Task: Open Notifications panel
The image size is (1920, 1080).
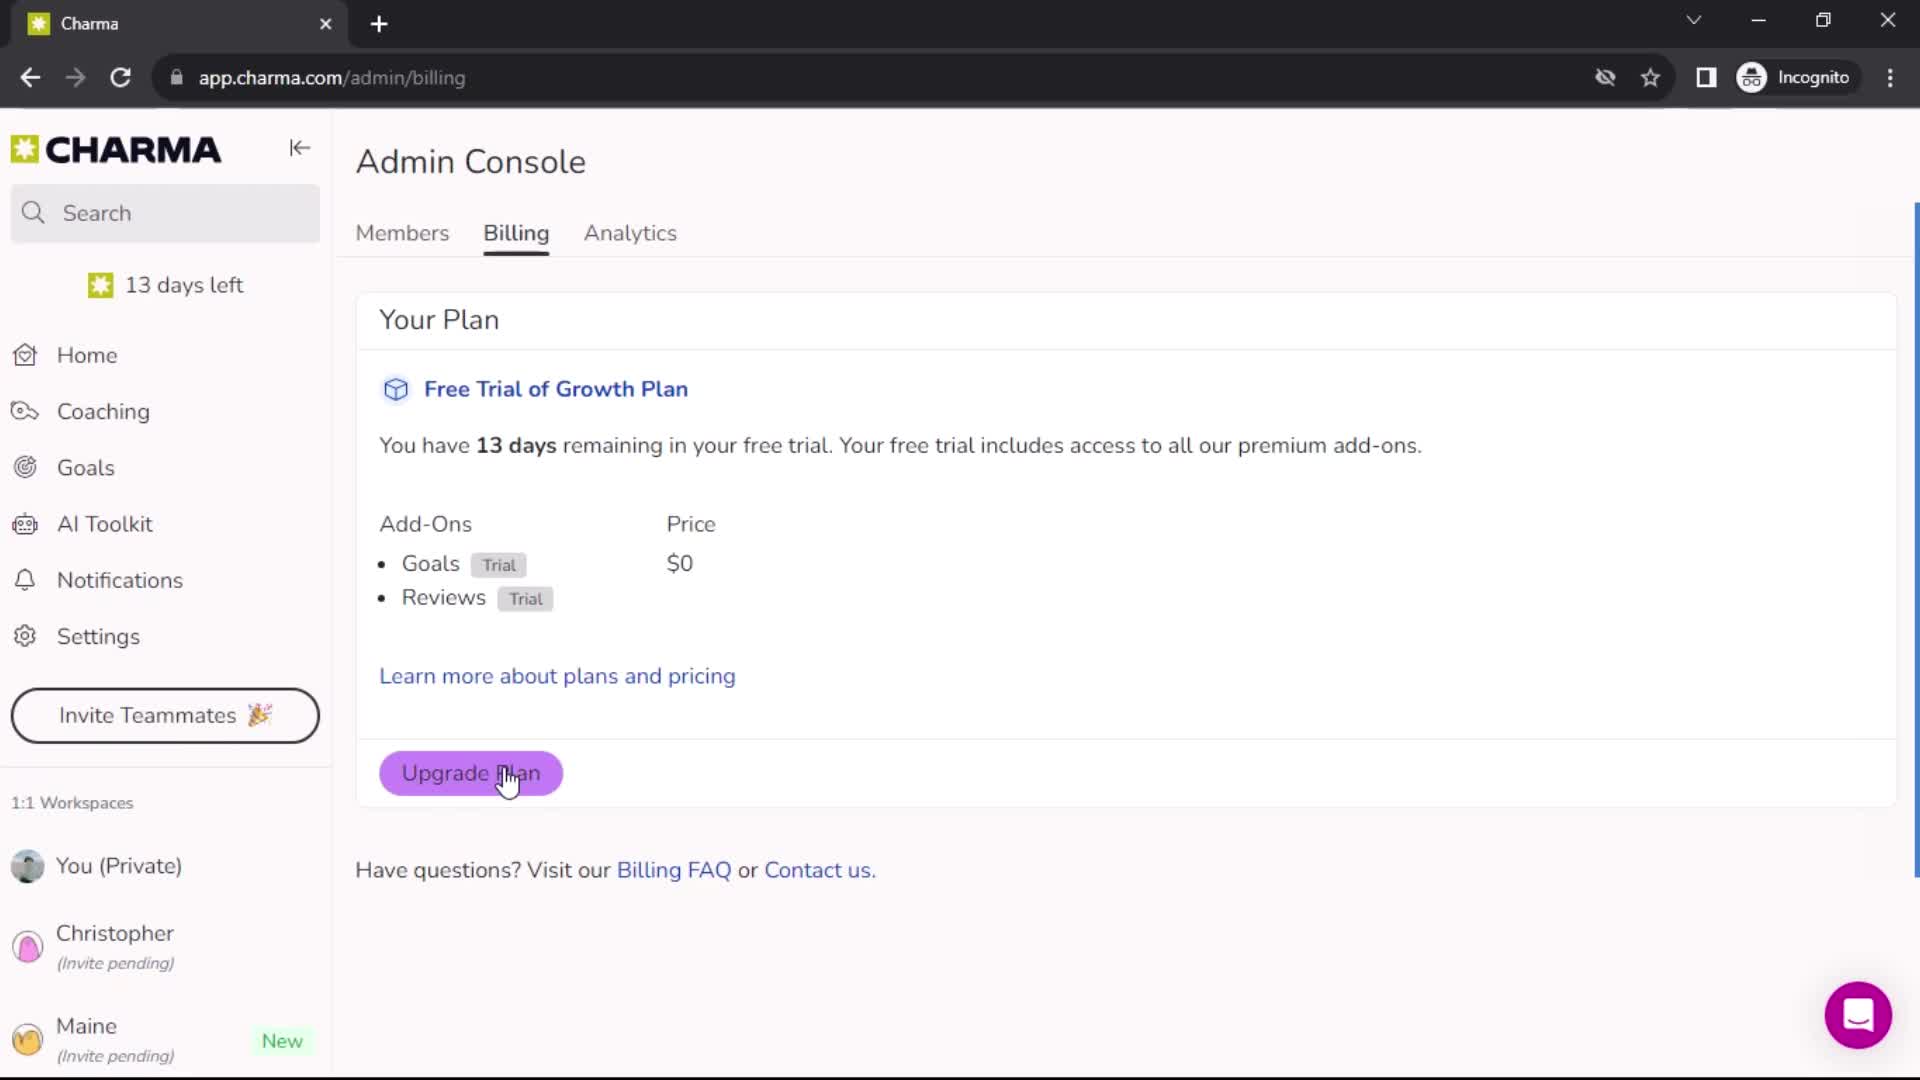Action: [119, 580]
